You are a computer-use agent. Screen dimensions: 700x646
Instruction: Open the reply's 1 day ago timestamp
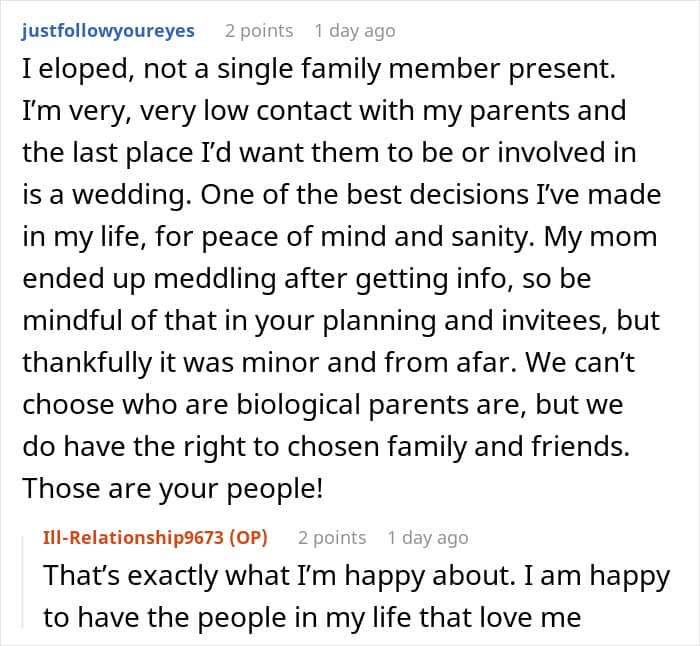[x=427, y=538]
